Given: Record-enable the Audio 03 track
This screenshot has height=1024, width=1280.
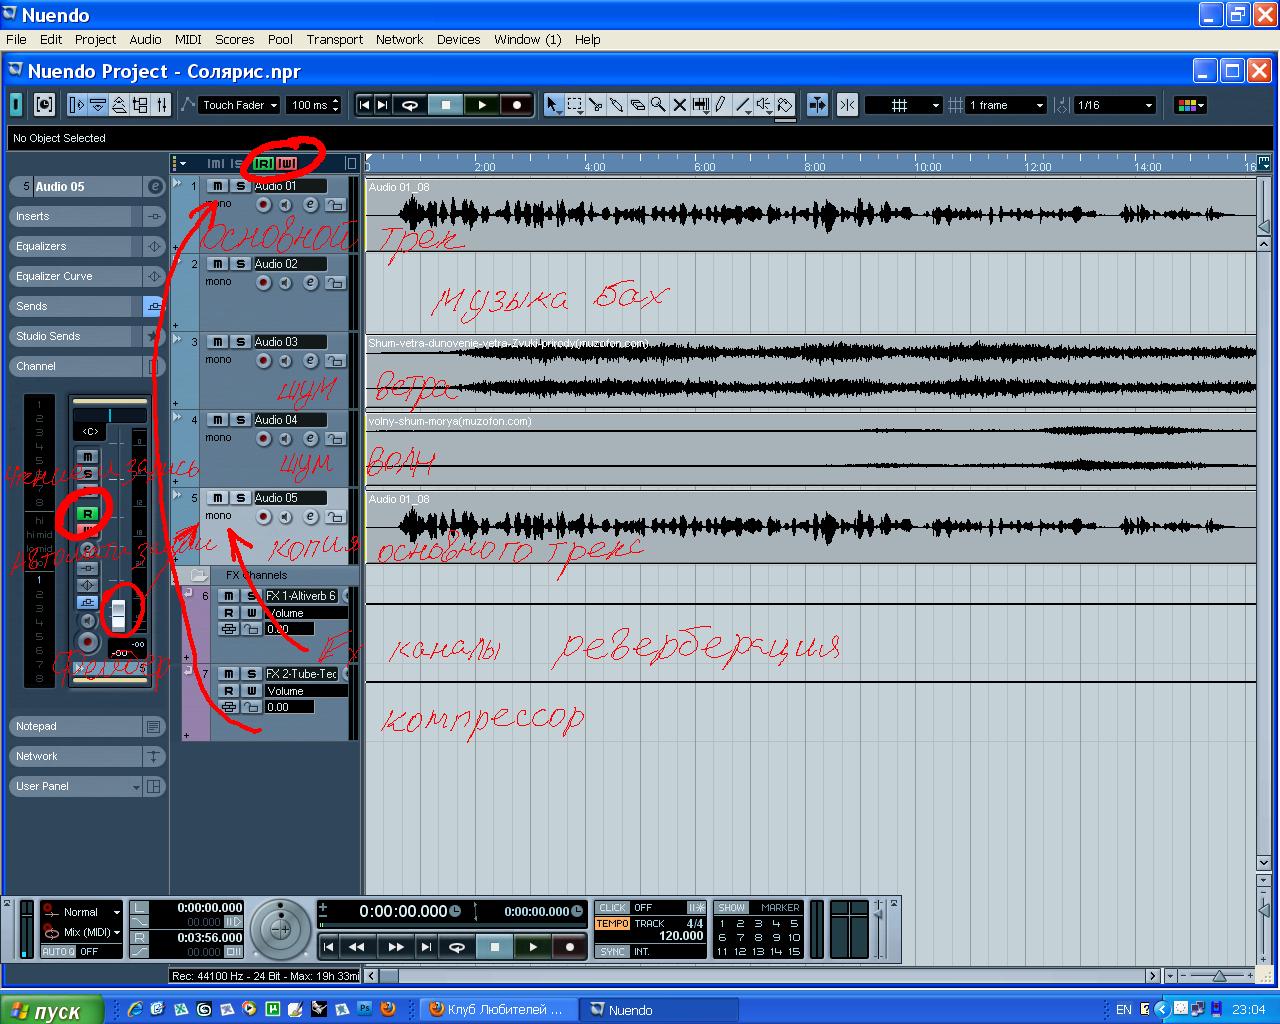Looking at the screenshot, I should 264,360.
